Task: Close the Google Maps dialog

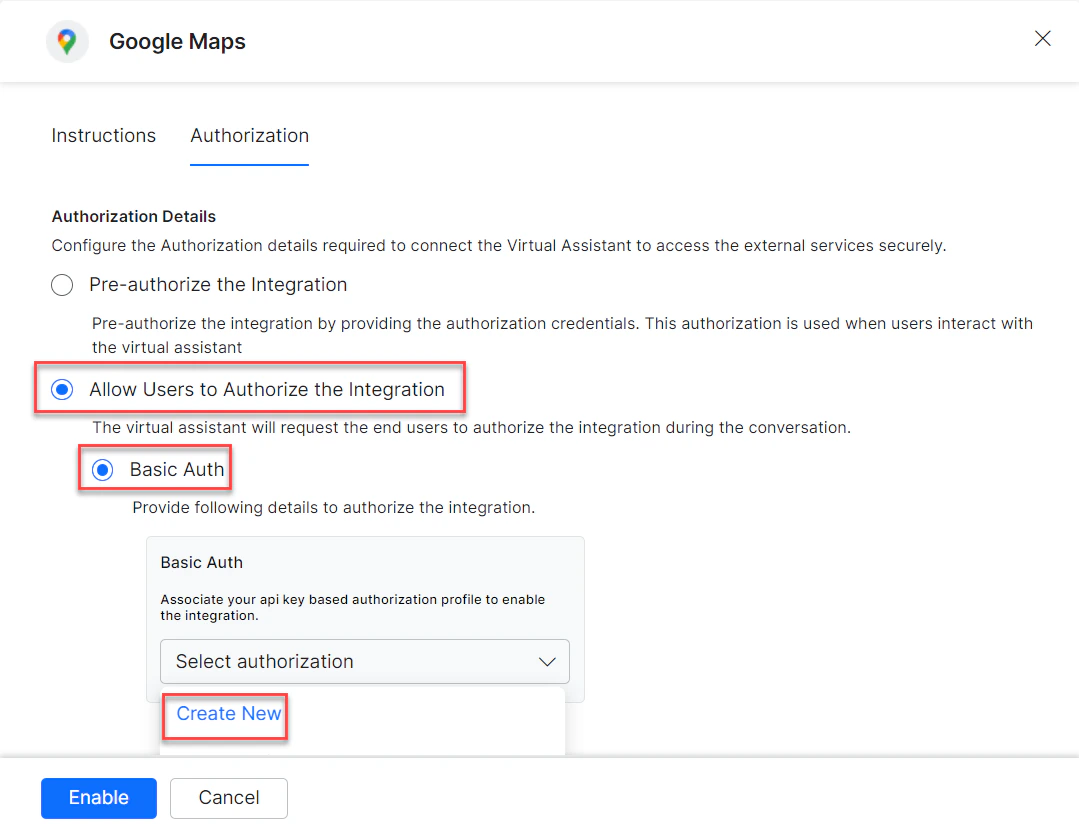Action: [x=1043, y=39]
